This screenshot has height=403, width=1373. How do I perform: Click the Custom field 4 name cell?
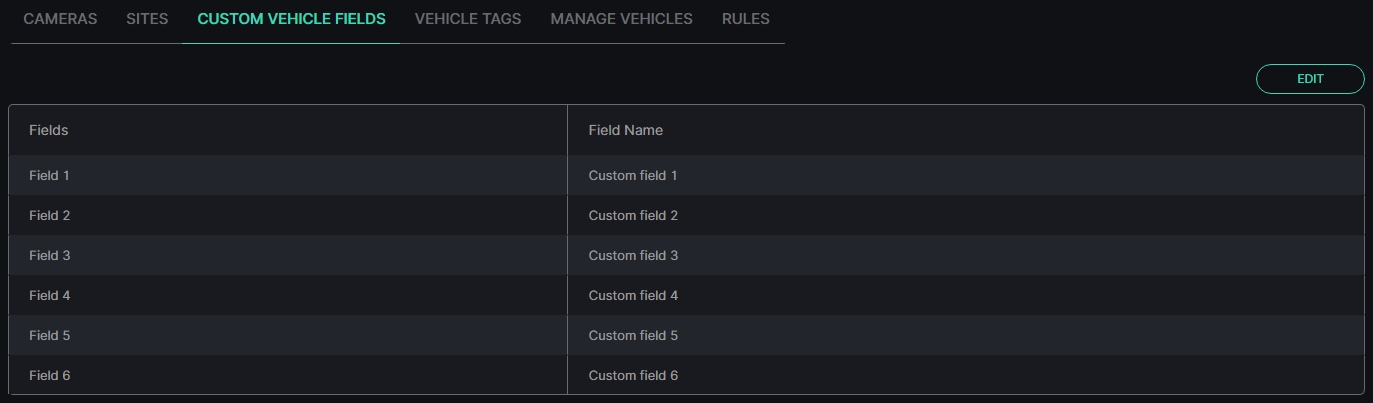click(965, 295)
